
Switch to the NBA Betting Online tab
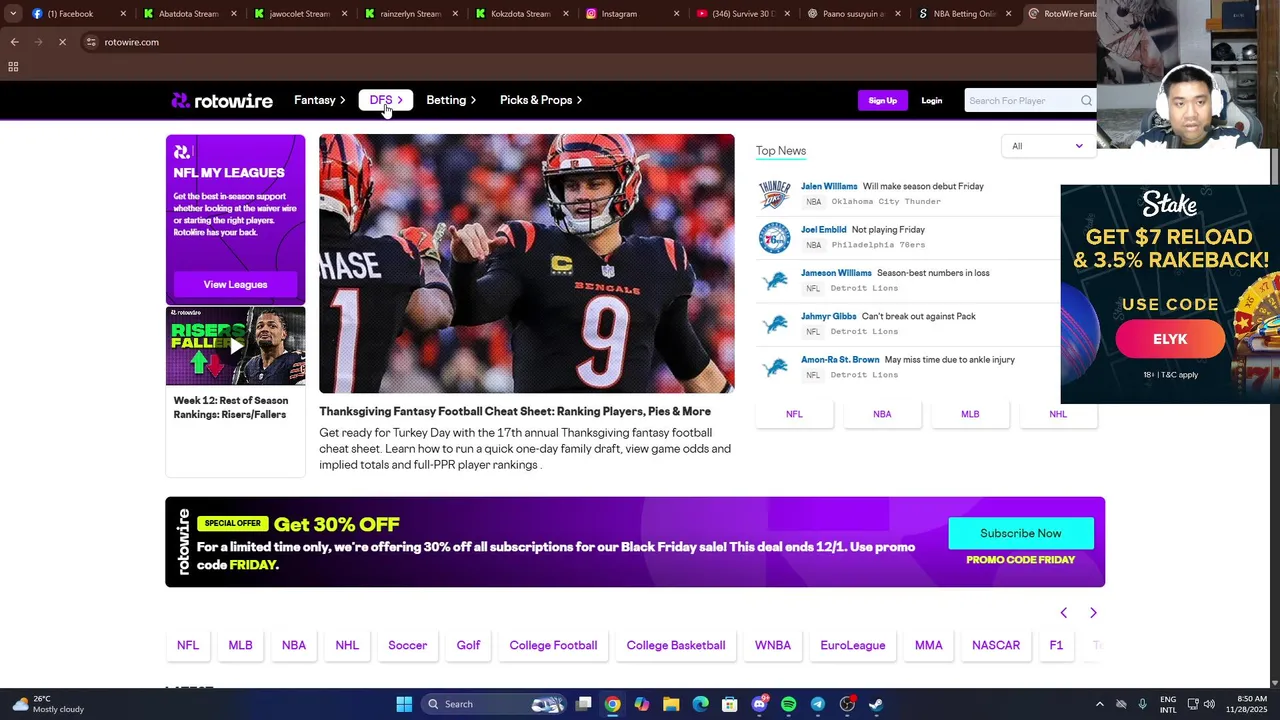click(964, 14)
